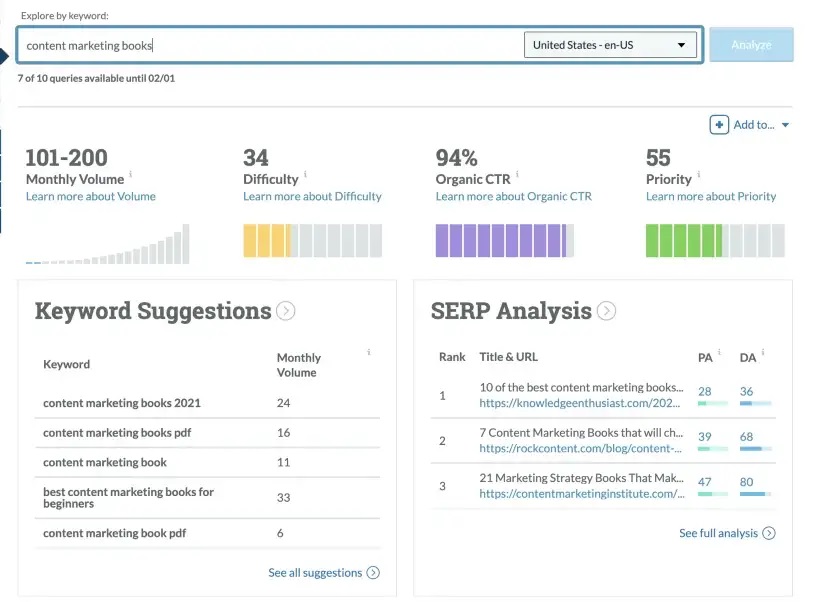Expand the Add to... dropdown arrow

tap(785, 125)
